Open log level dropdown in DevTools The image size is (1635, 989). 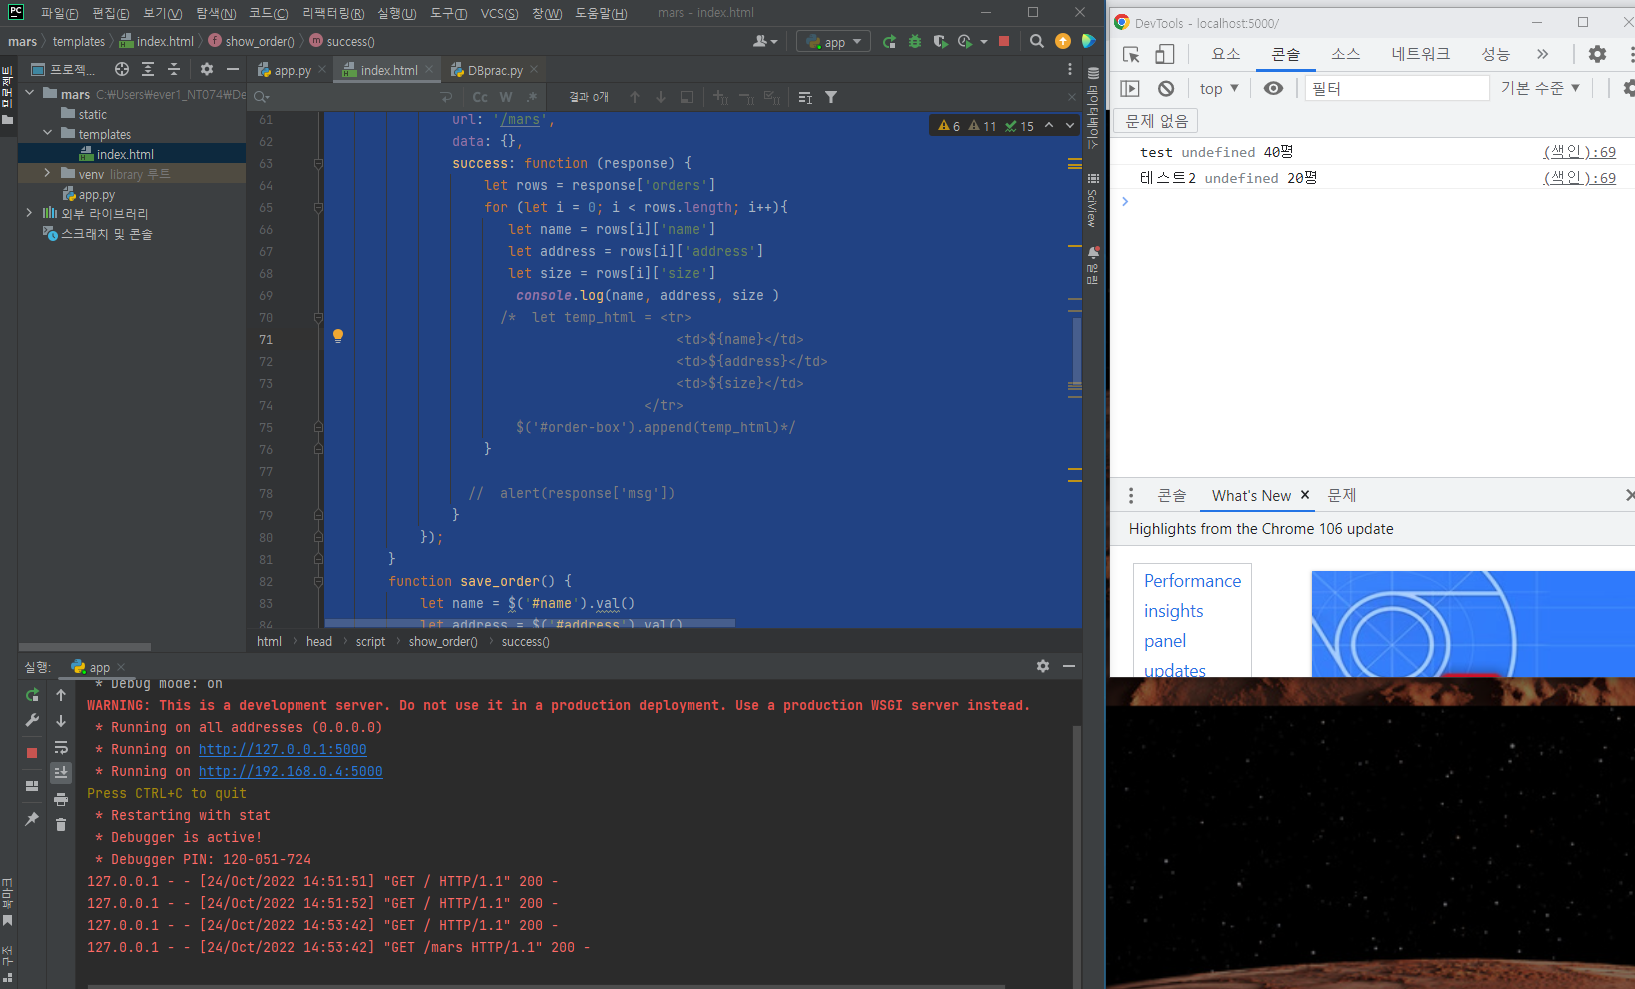pos(1540,89)
